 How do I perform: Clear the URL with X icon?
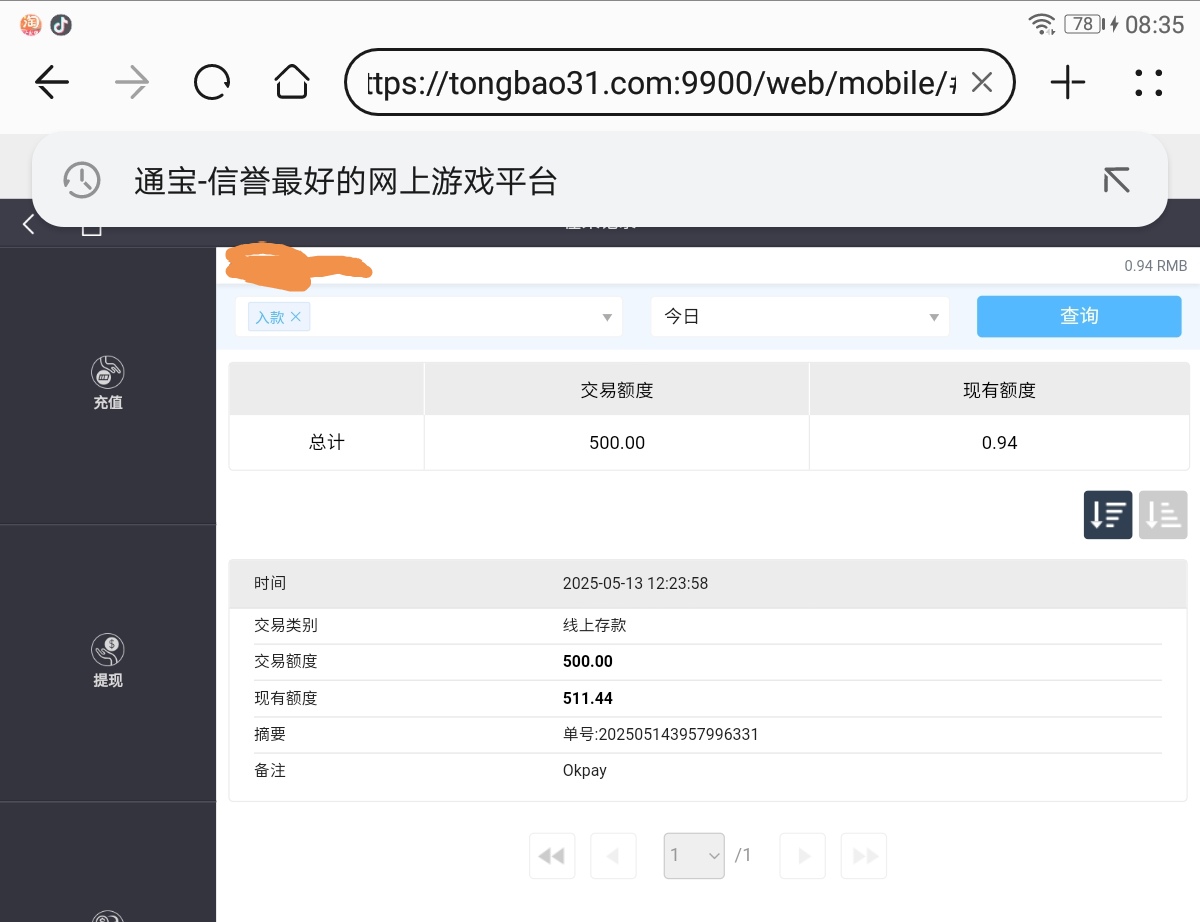982,83
